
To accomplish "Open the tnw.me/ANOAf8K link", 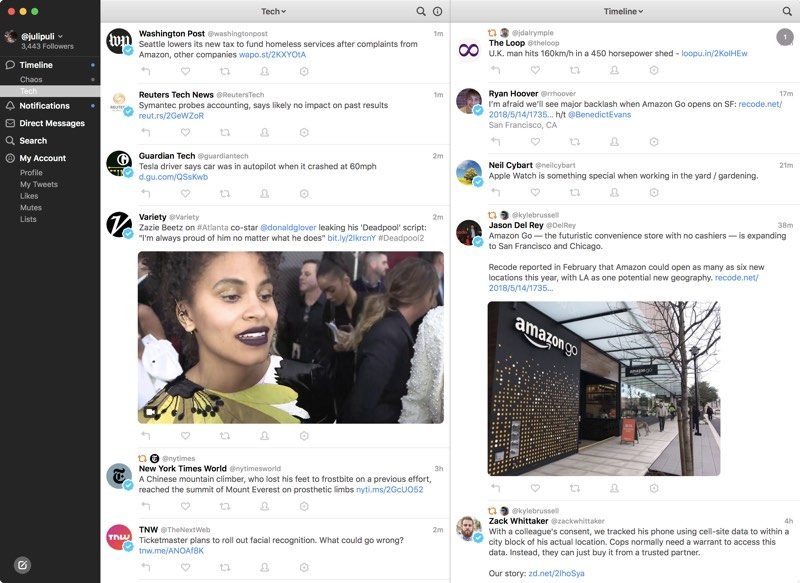I will (171, 551).
